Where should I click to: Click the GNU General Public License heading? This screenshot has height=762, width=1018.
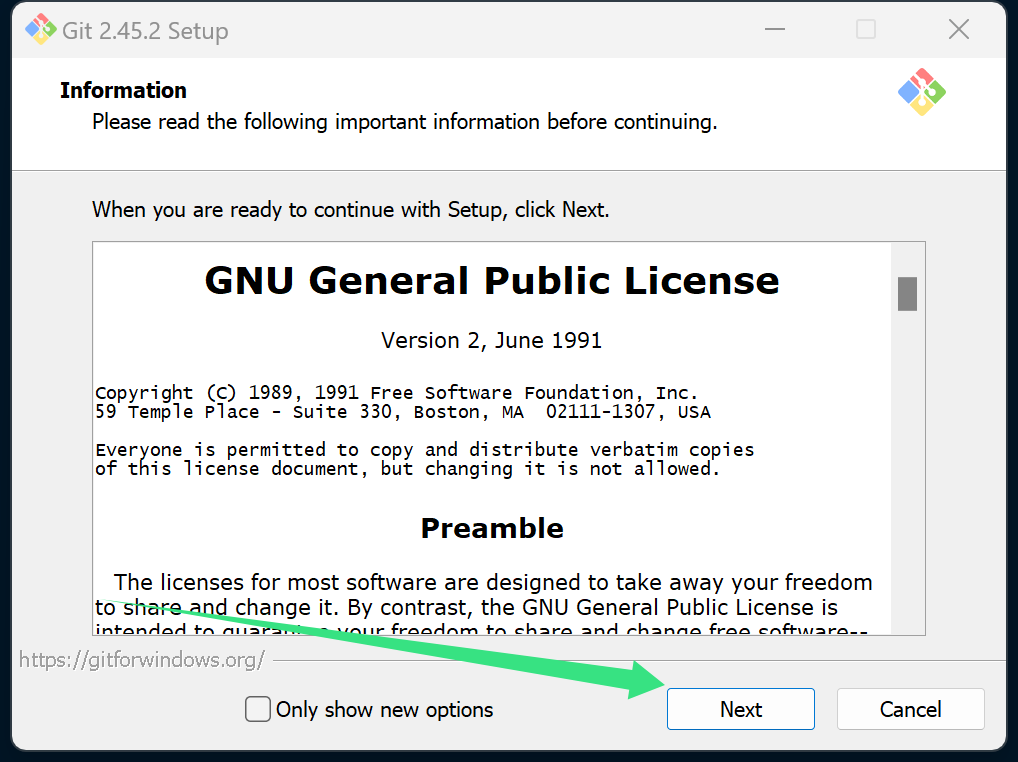pos(491,281)
